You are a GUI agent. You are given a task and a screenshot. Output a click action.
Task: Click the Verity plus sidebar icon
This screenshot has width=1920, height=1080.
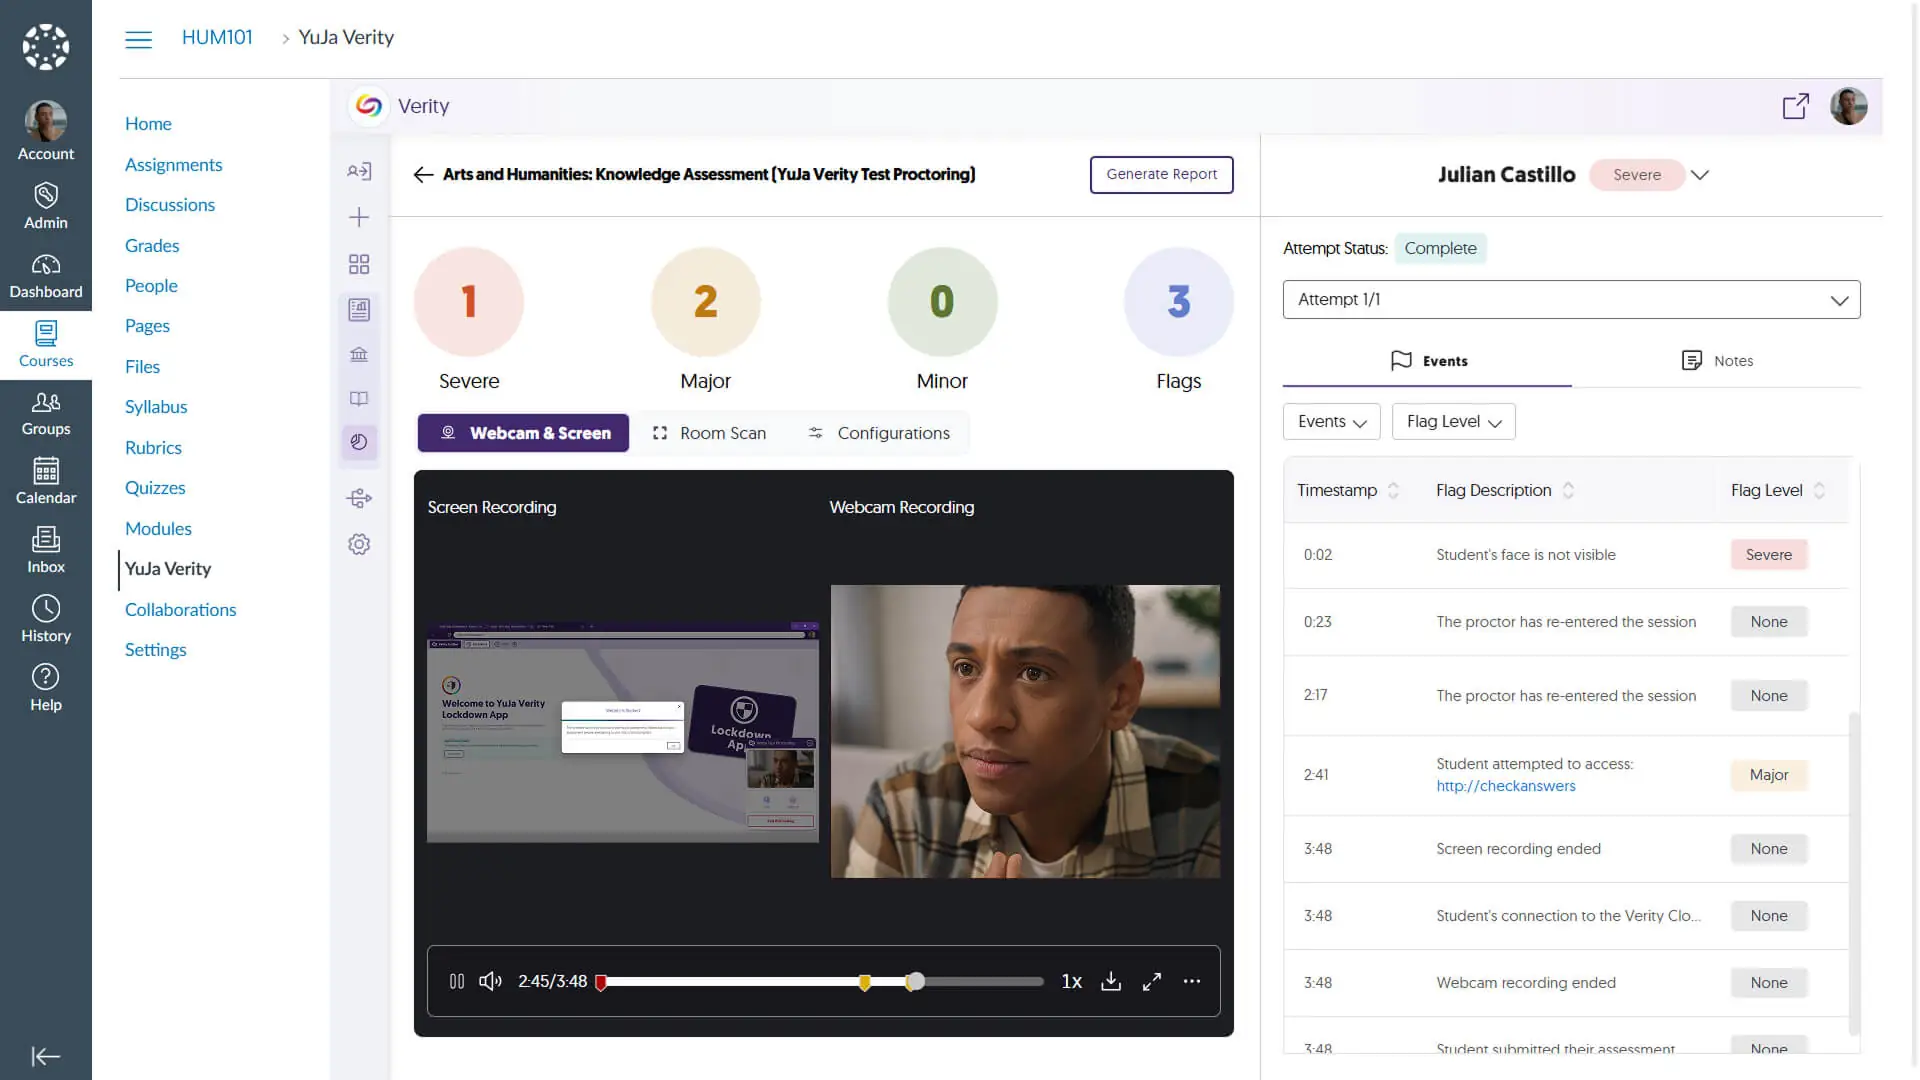coord(359,217)
